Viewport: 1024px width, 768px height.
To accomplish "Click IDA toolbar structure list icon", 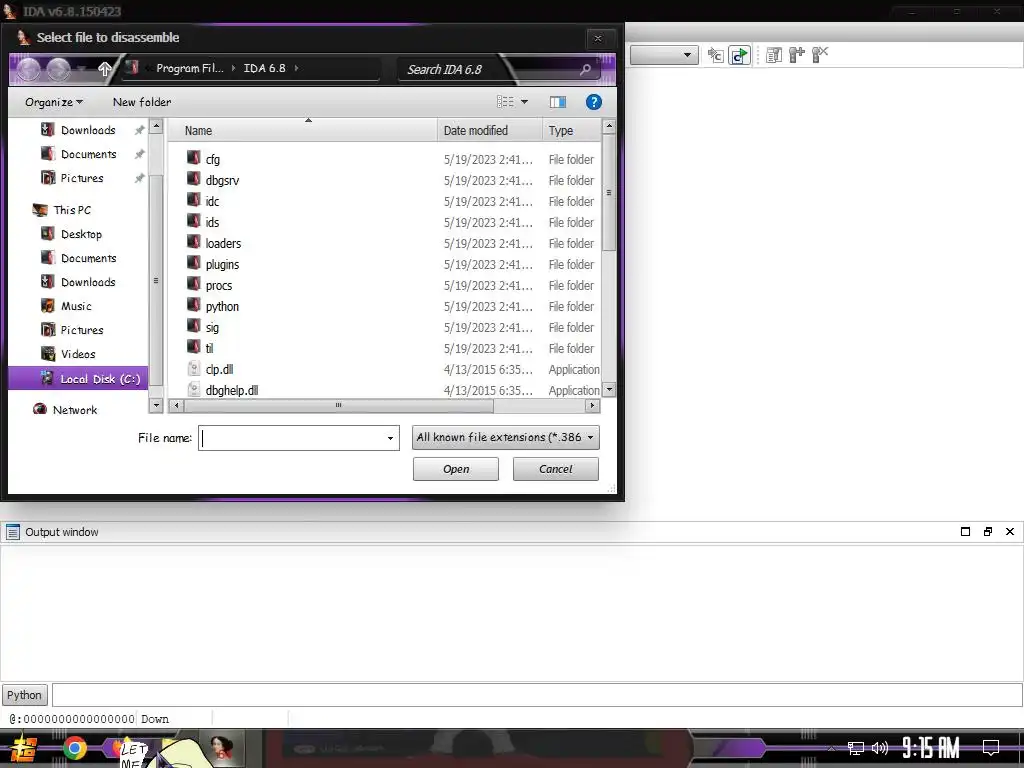I will tap(774, 56).
